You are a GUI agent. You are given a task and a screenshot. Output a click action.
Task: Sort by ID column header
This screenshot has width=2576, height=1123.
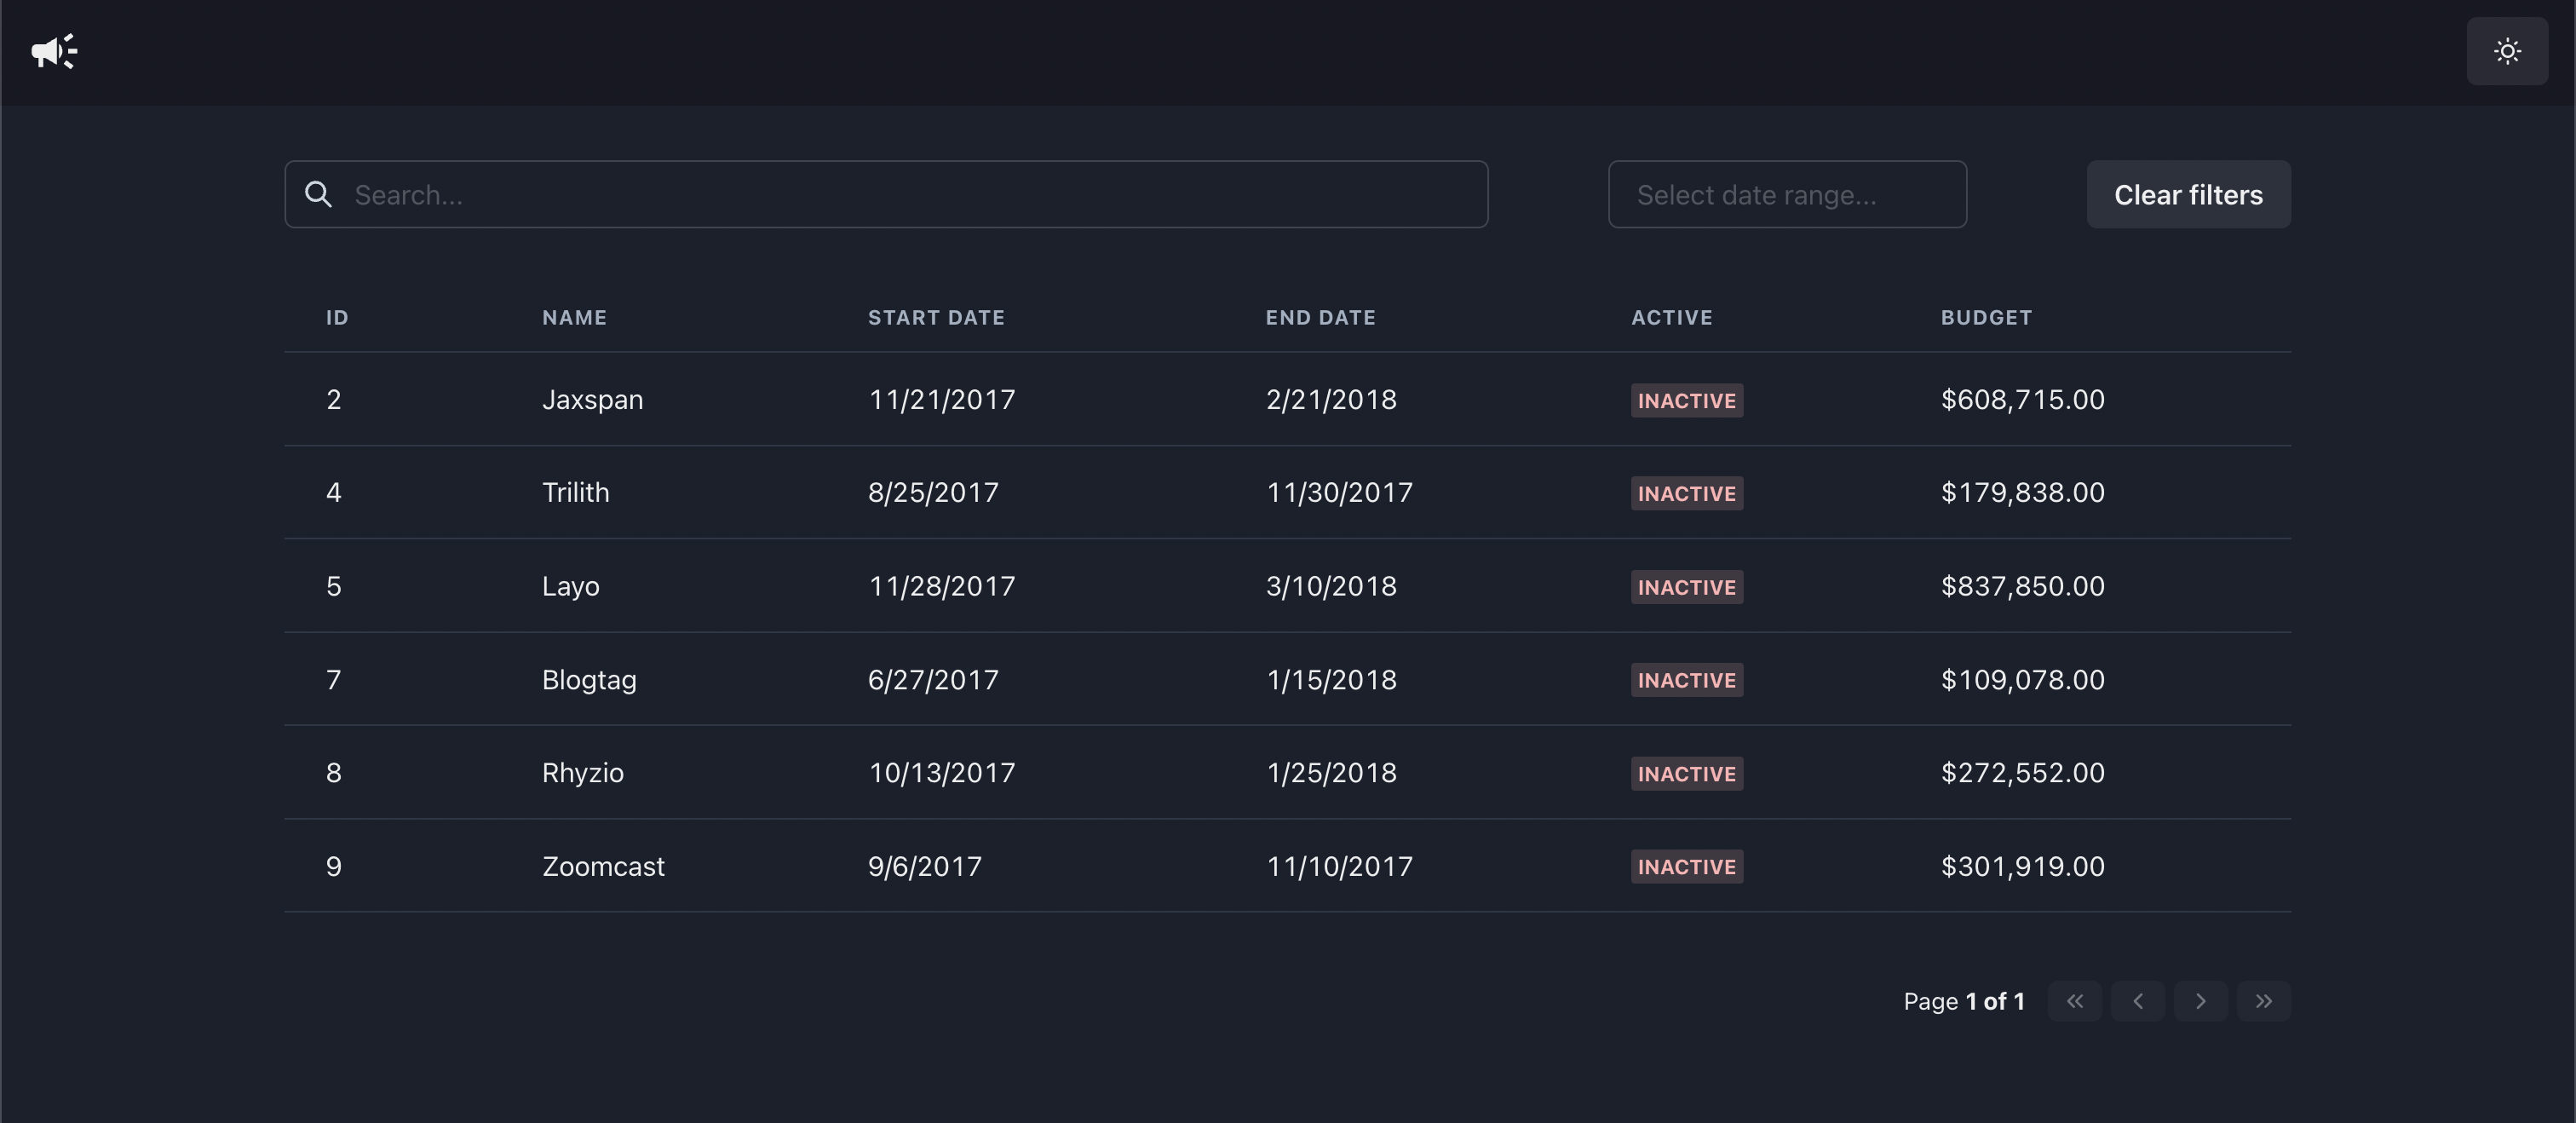pos(337,317)
